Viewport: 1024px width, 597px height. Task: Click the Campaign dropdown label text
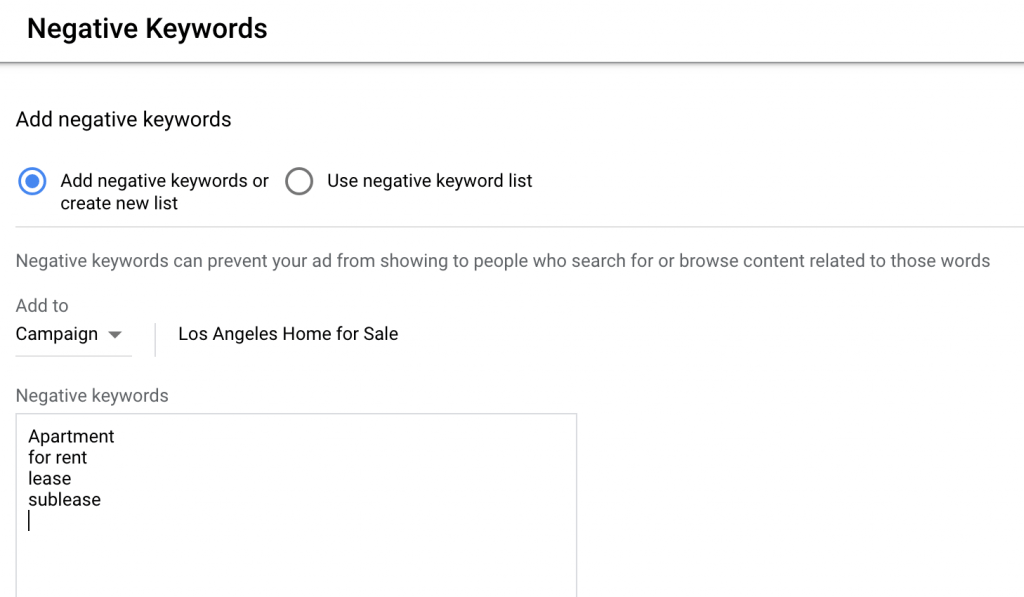point(58,334)
